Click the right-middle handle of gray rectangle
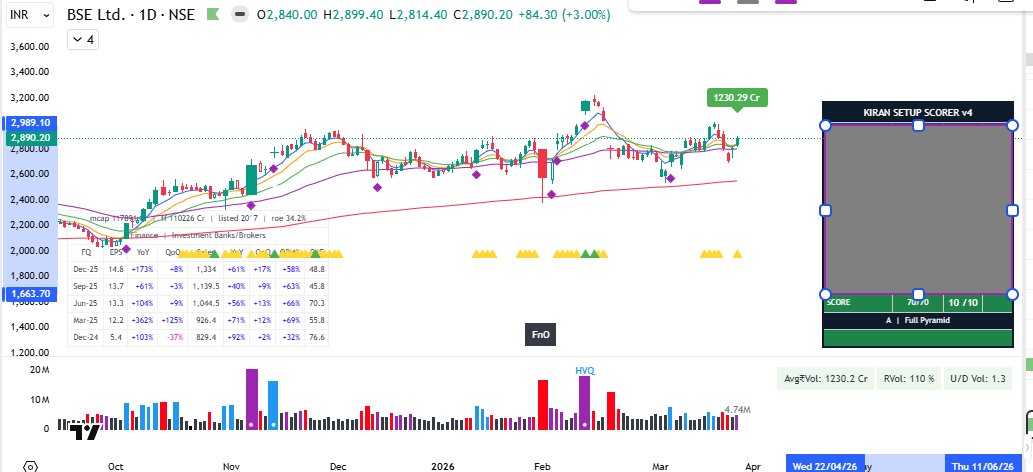This screenshot has height=472, width=1033. [1013, 210]
